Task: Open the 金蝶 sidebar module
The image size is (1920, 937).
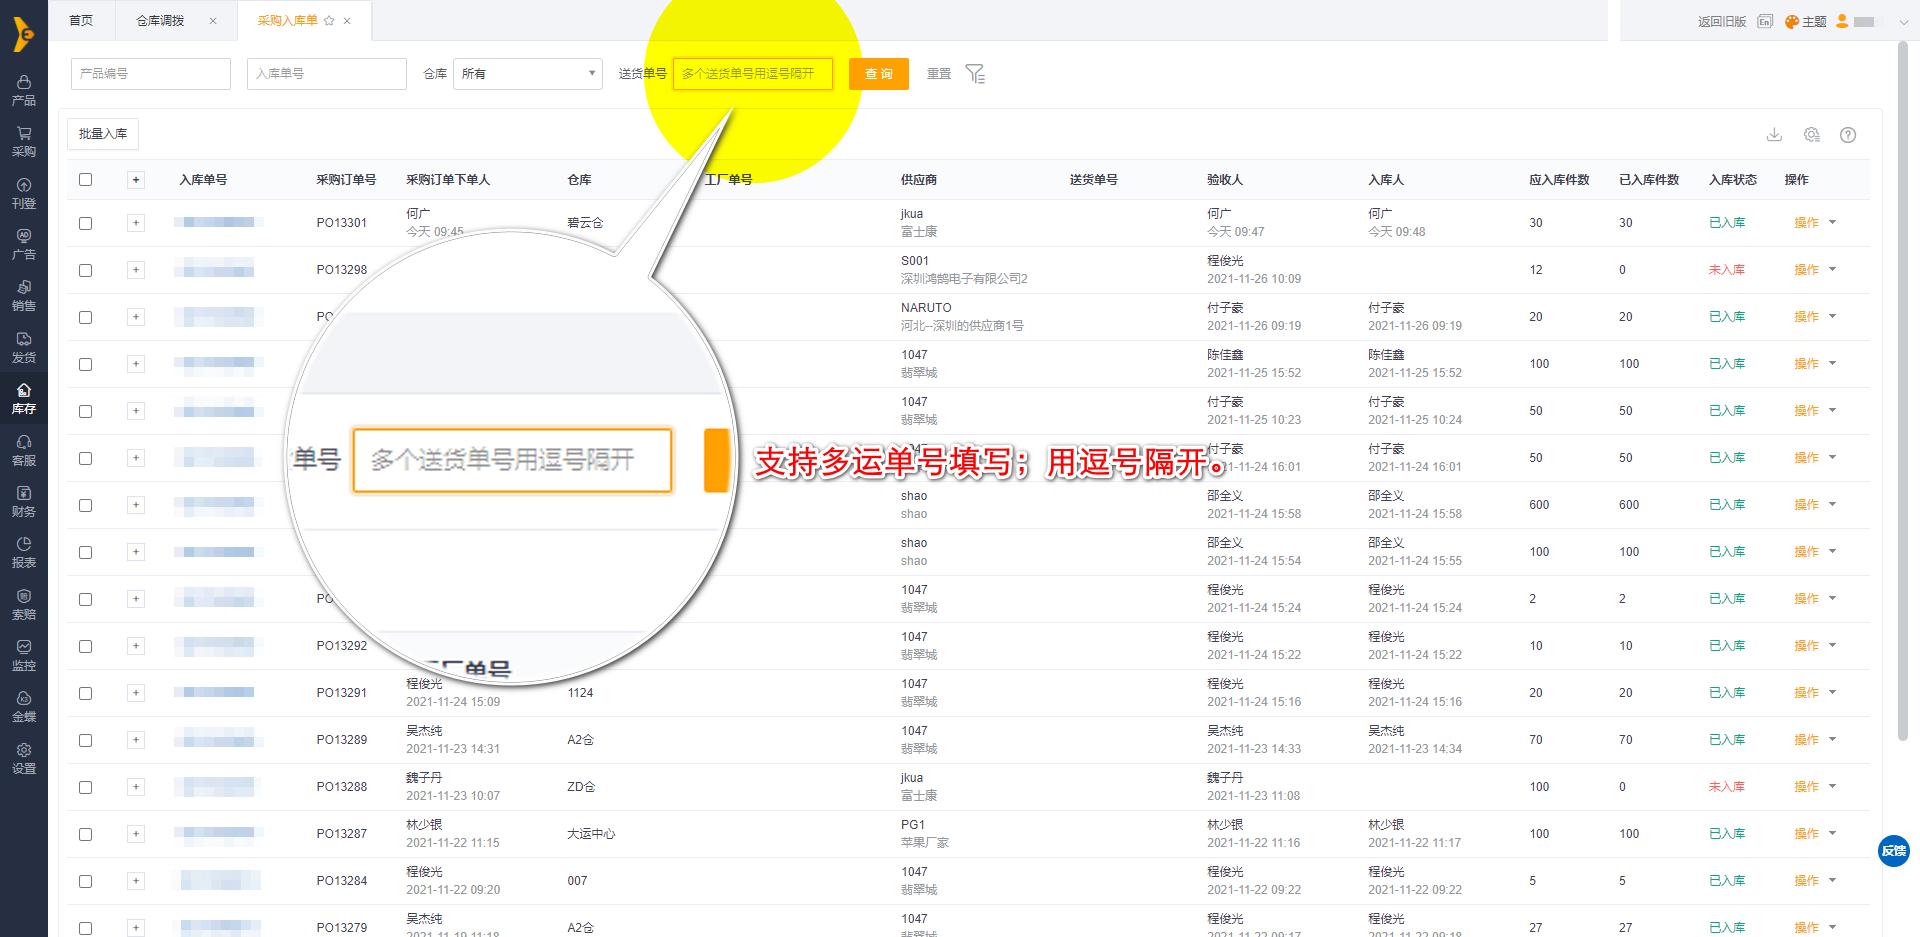Action: (24, 706)
